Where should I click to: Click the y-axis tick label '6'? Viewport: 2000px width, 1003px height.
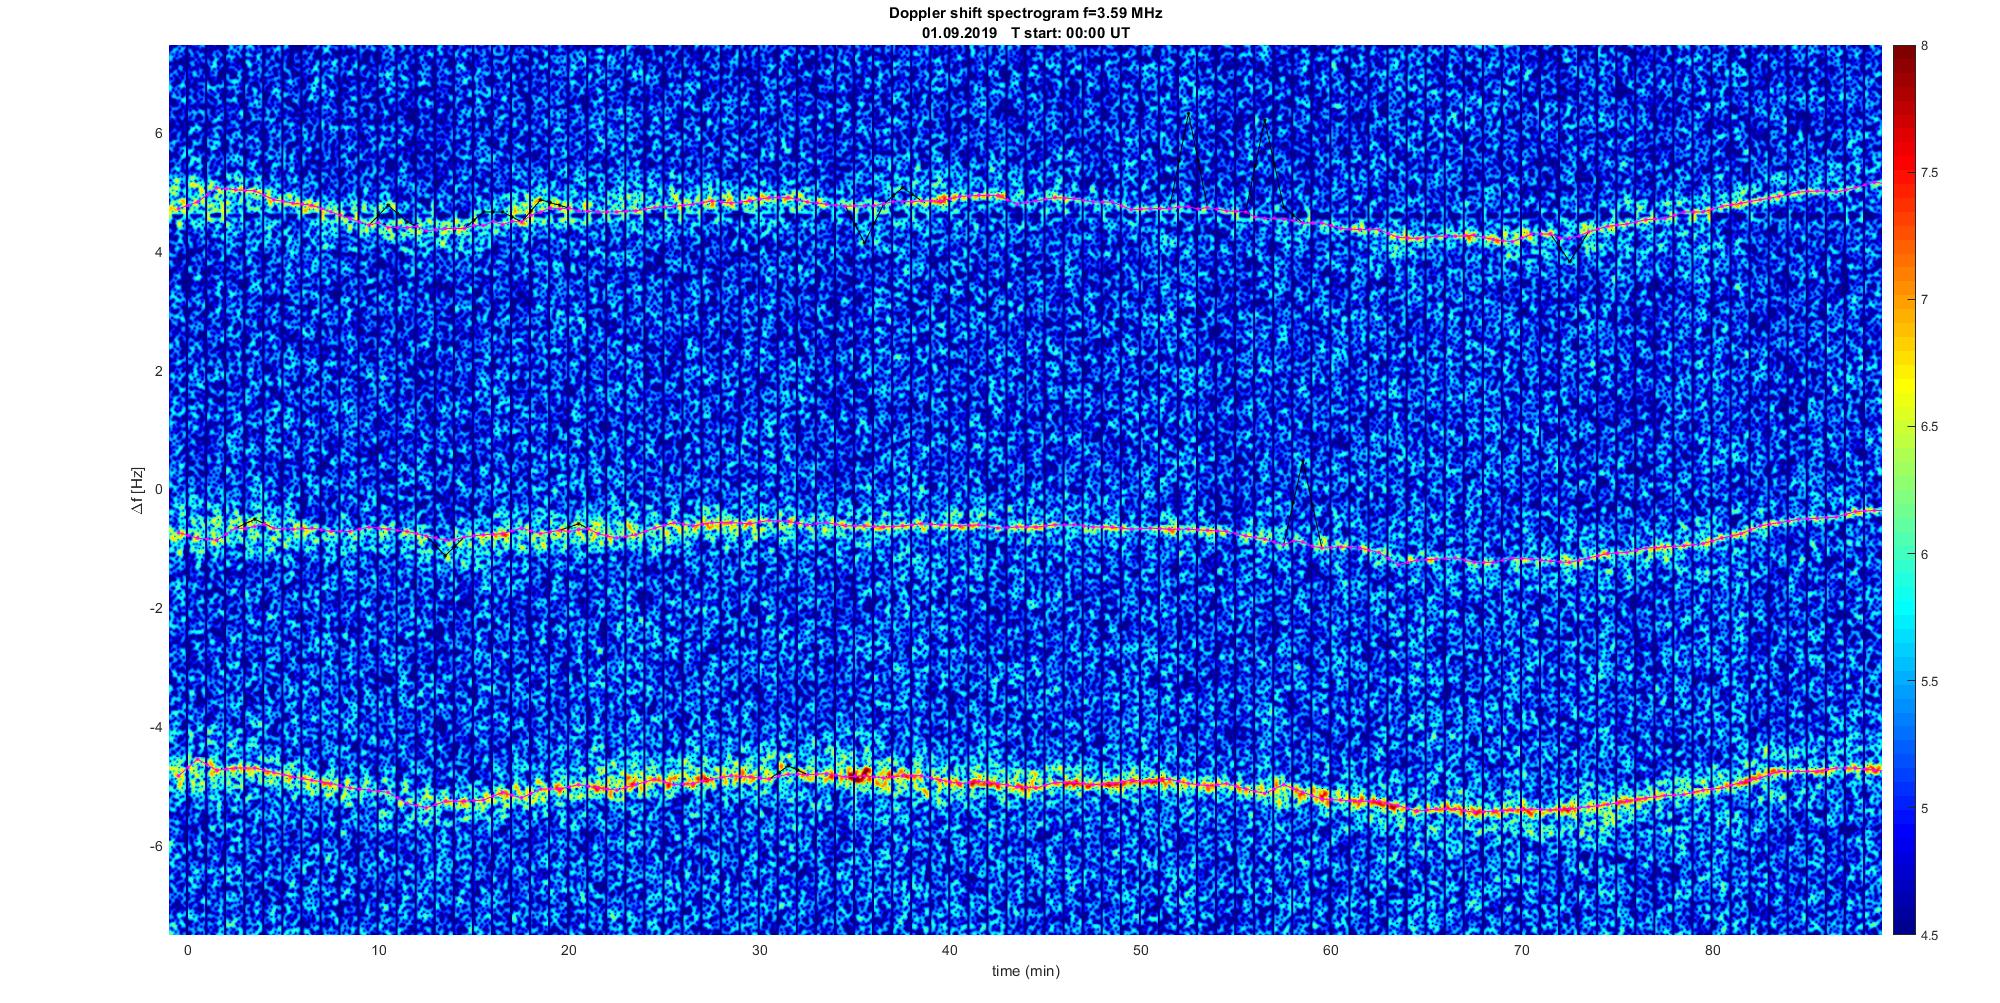pyautogui.click(x=159, y=134)
